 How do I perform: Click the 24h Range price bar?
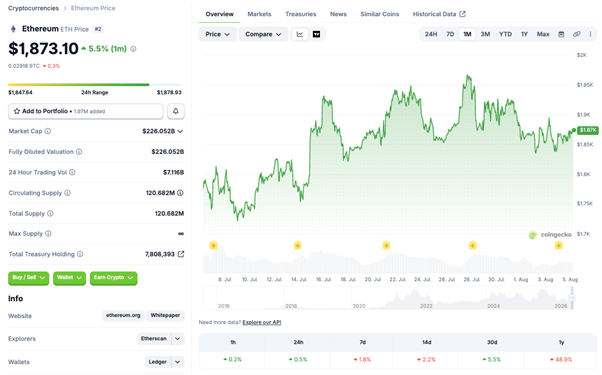(94, 84)
